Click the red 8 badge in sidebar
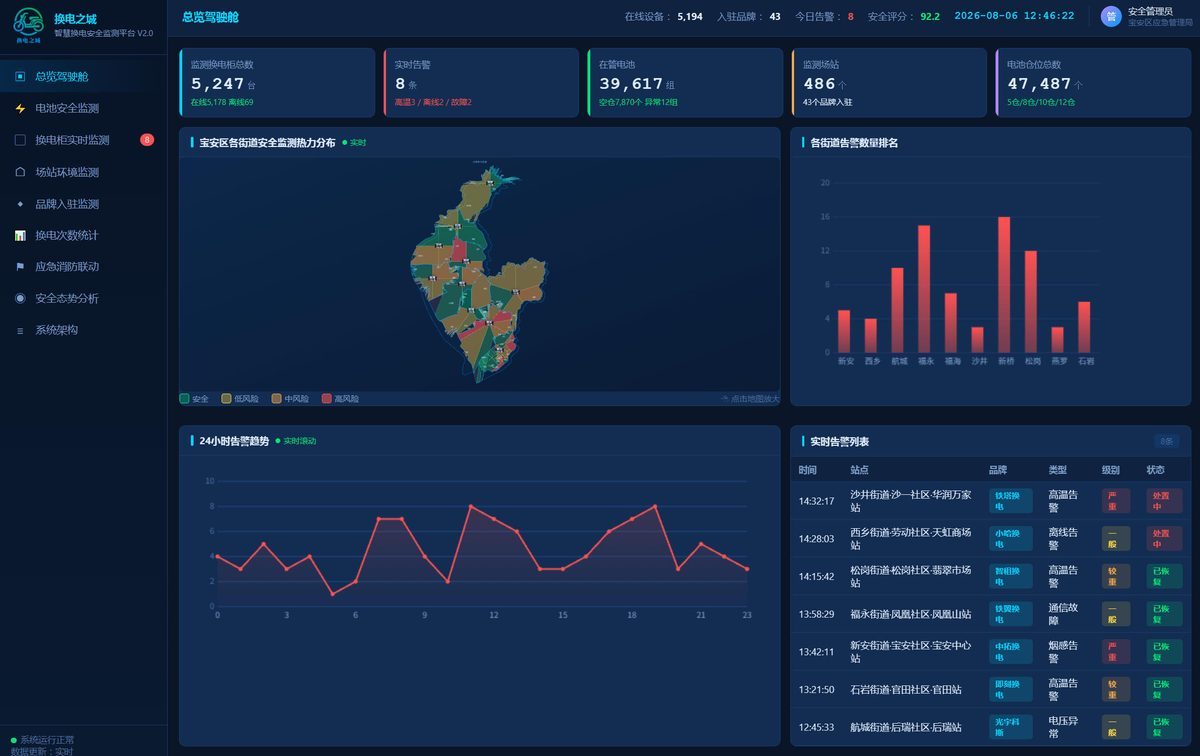The image size is (1200, 756). coord(147,140)
